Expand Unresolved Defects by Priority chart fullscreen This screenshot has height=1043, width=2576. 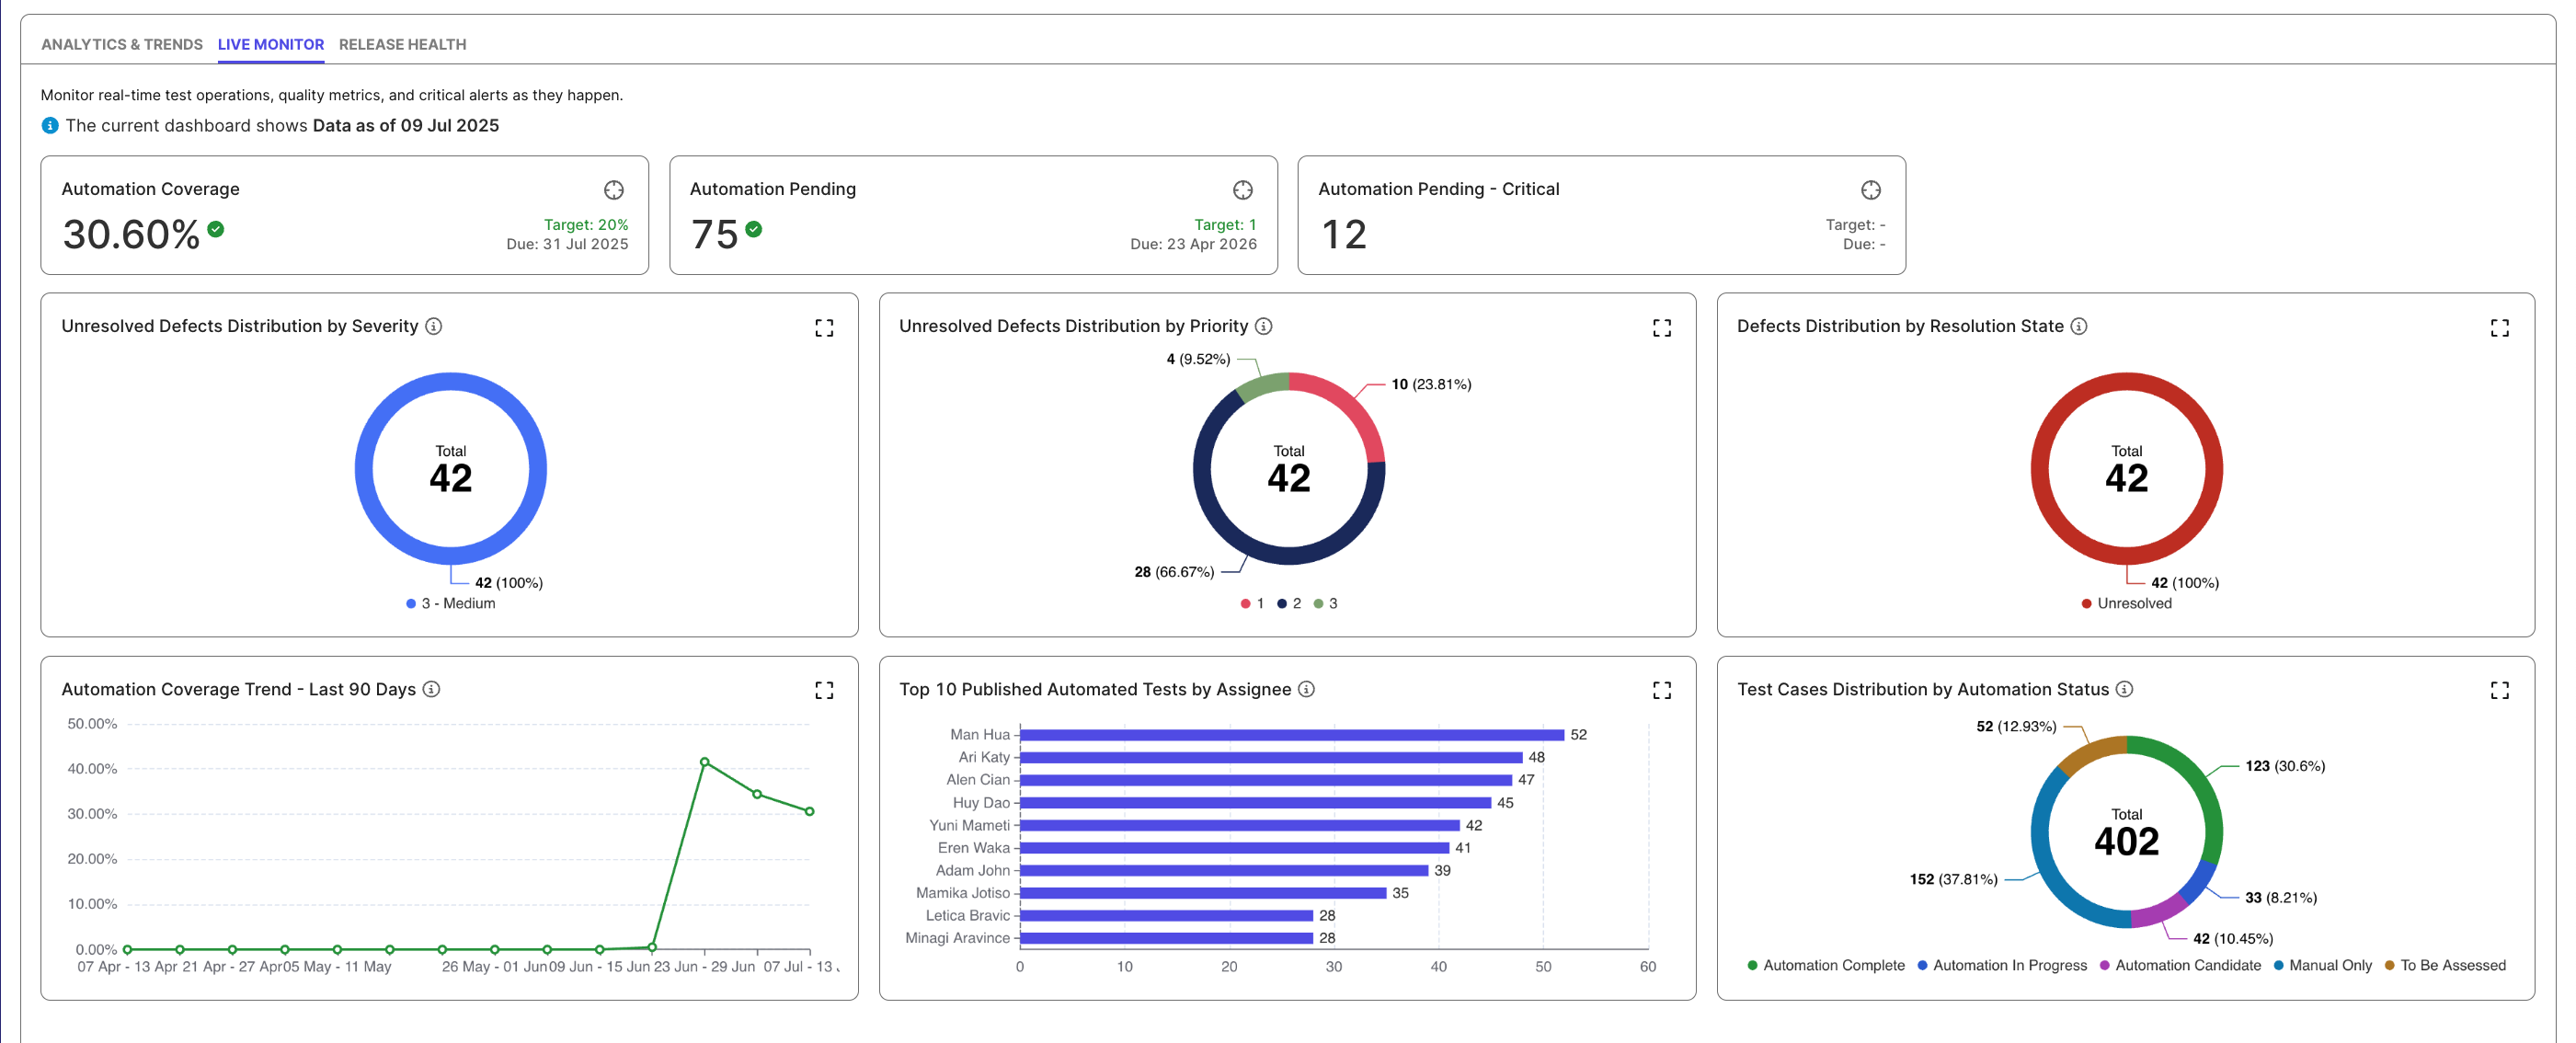pos(1661,328)
